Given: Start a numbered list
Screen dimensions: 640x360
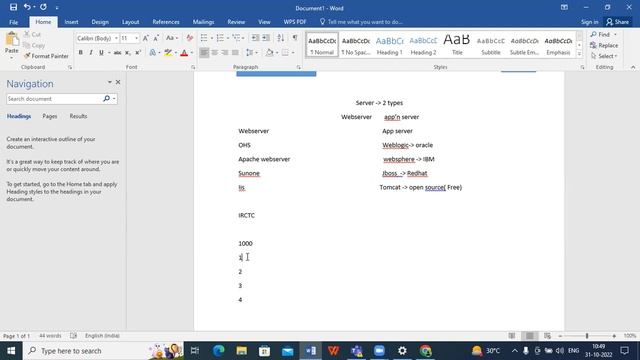Looking at the screenshot, I should [220, 38].
